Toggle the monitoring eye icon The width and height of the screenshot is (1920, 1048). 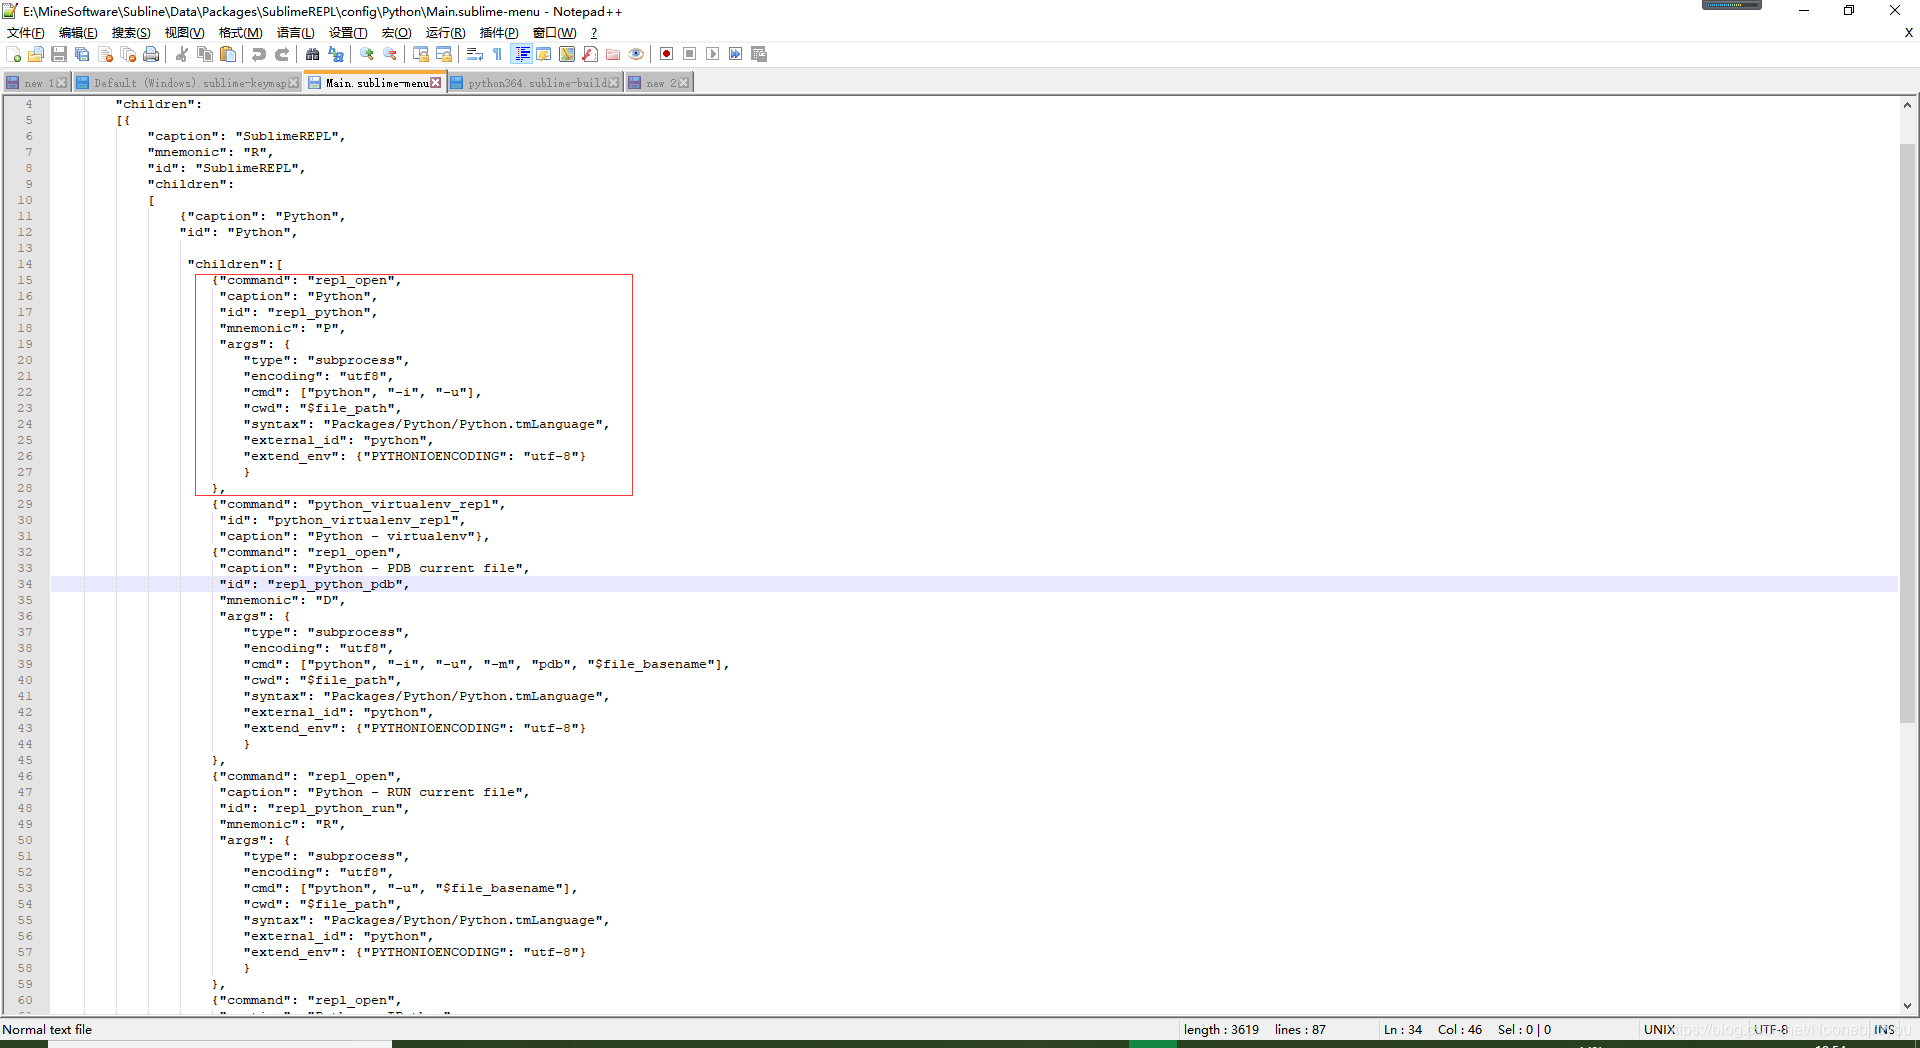[x=636, y=54]
